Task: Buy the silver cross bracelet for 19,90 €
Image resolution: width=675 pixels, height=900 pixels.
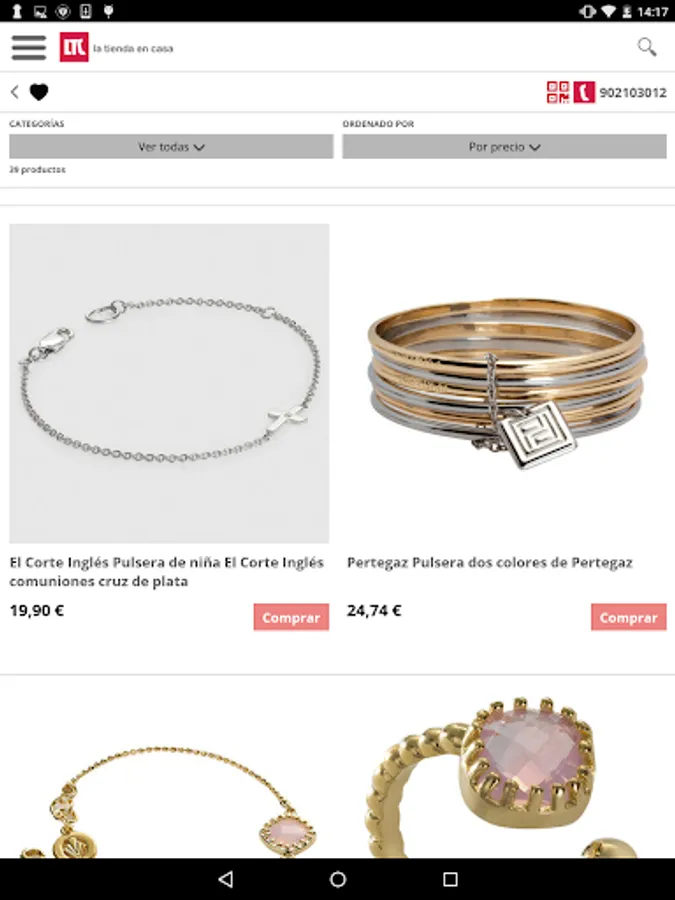Action: (291, 617)
